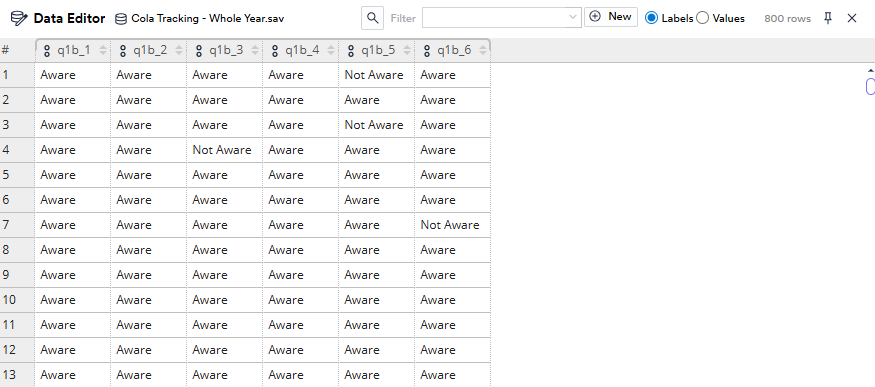The width and height of the screenshot is (875, 387).
Task: Select row number 7 header
Action: click(x=17, y=225)
